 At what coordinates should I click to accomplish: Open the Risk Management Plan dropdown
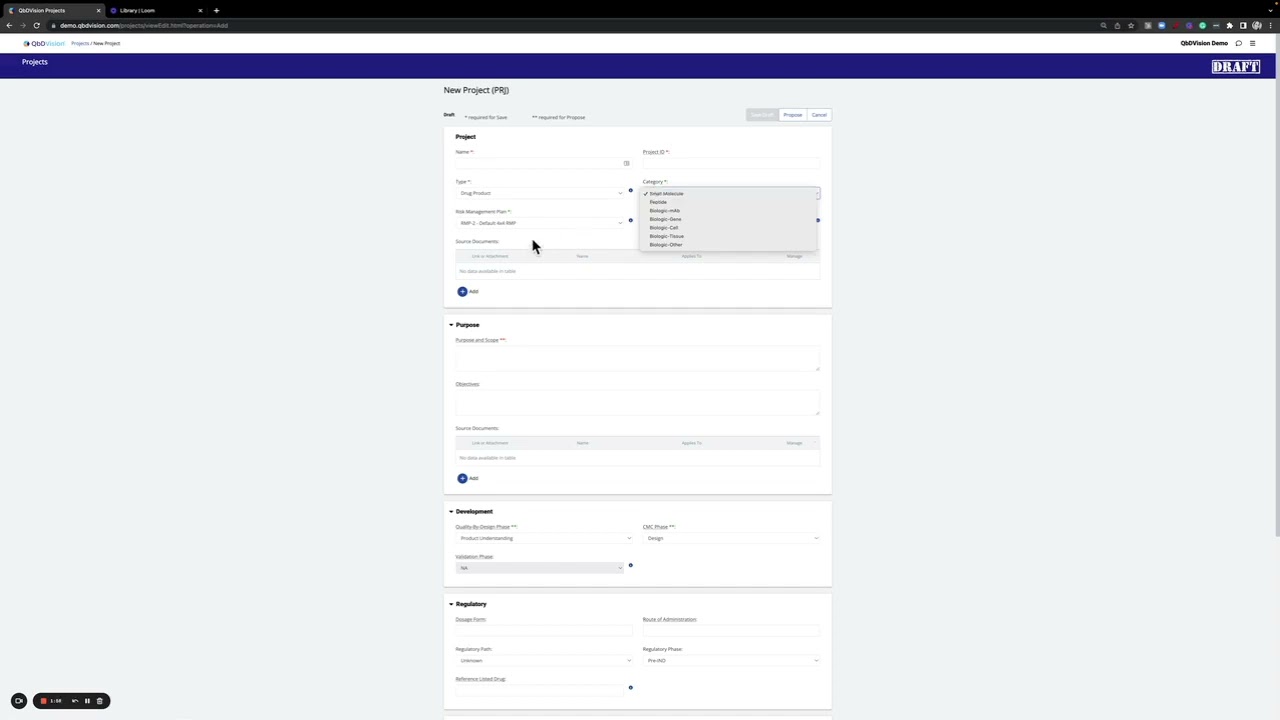[540, 223]
